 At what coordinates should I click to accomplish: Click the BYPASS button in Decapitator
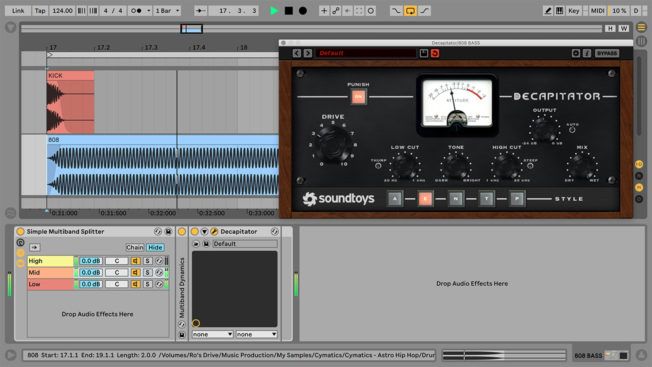[607, 53]
